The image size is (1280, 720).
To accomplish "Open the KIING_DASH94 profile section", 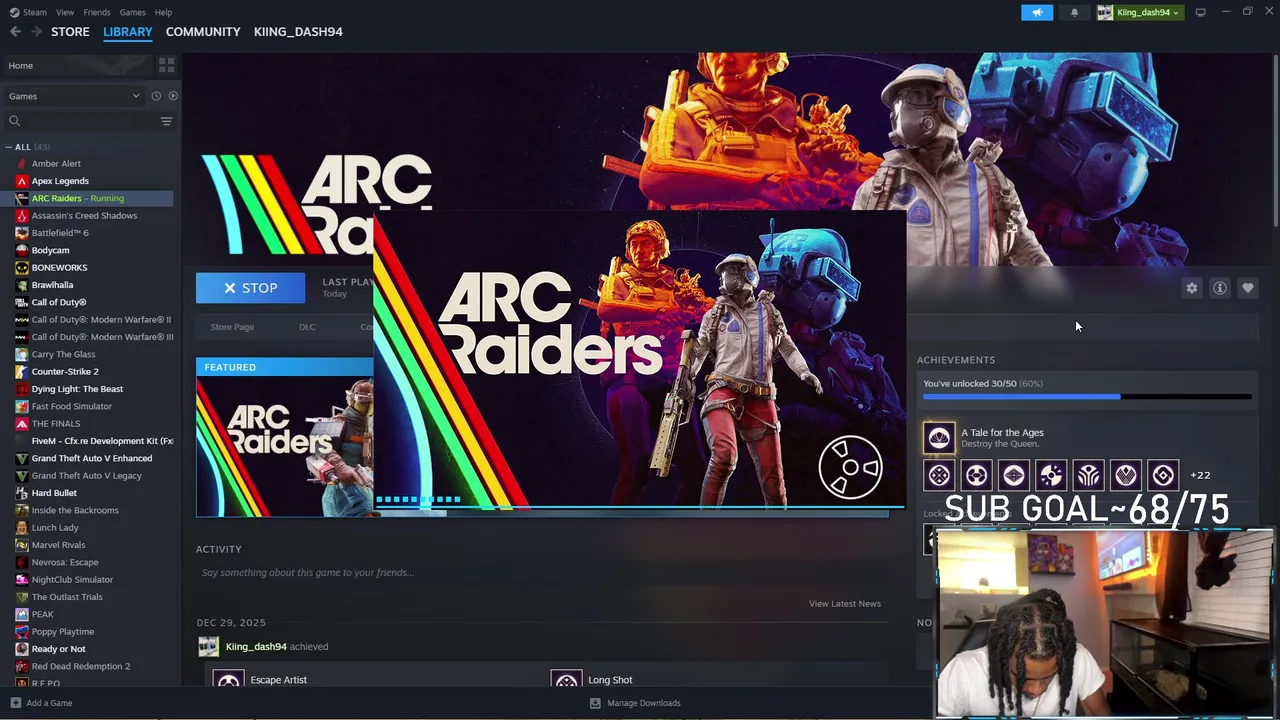I will coord(298,32).
